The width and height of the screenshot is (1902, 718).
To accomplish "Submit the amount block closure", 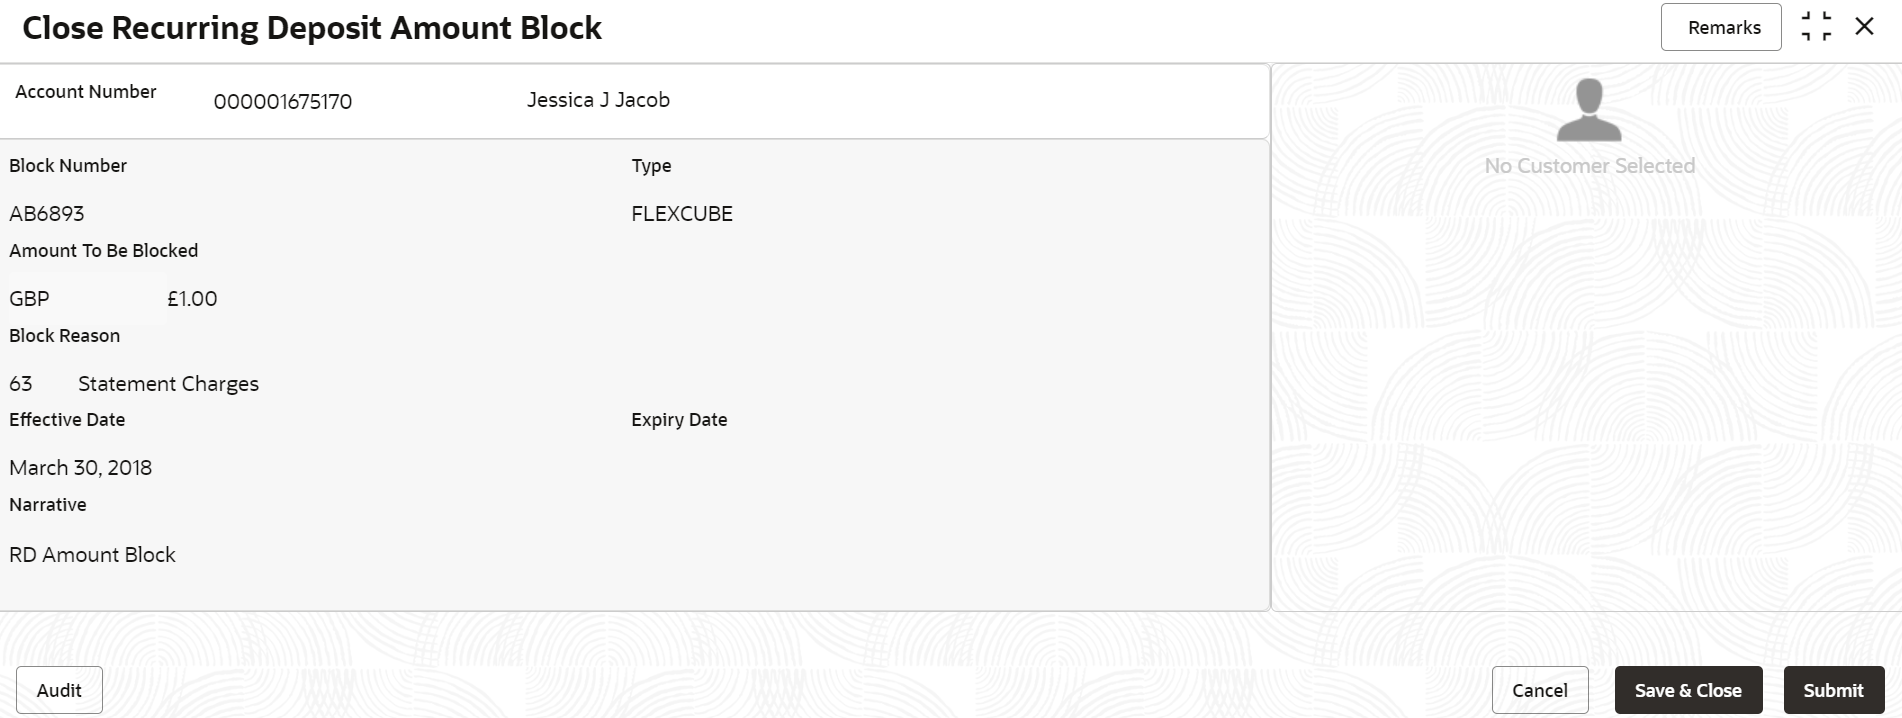I will (x=1832, y=690).
